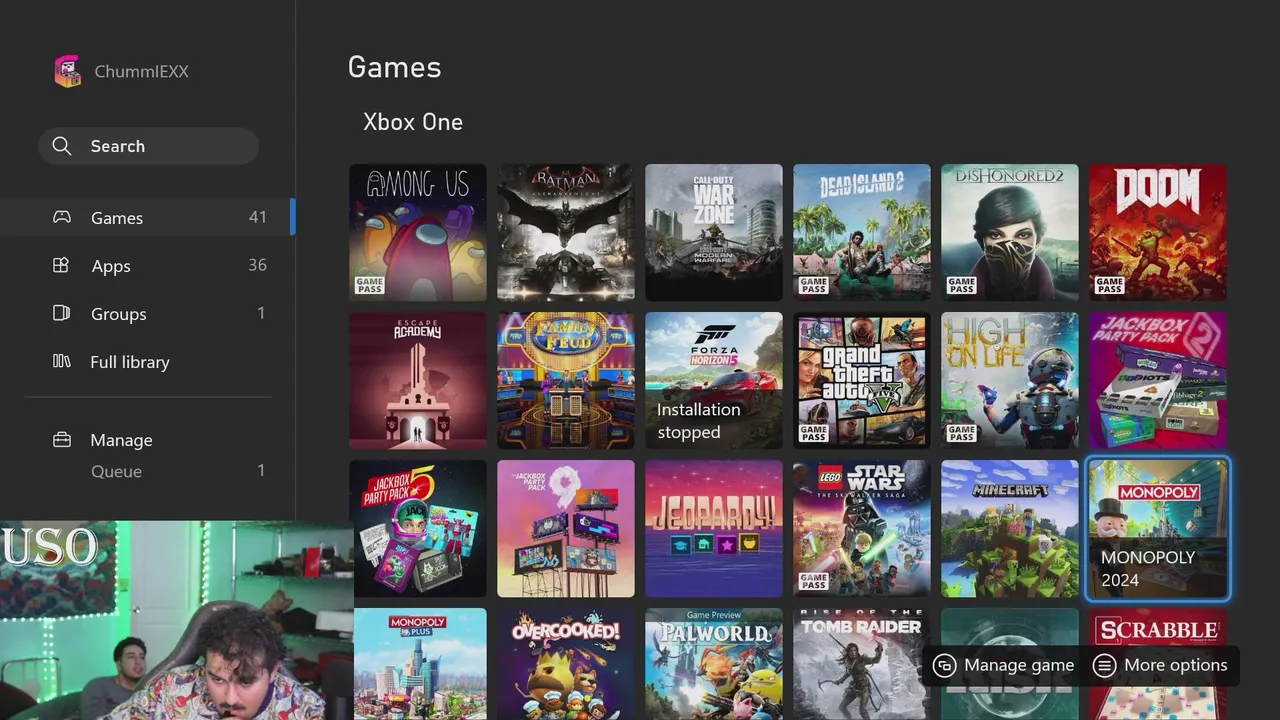Launch the Jeopardy! game tile
Viewport: 1280px width, 720px height.
pos(714,528)
